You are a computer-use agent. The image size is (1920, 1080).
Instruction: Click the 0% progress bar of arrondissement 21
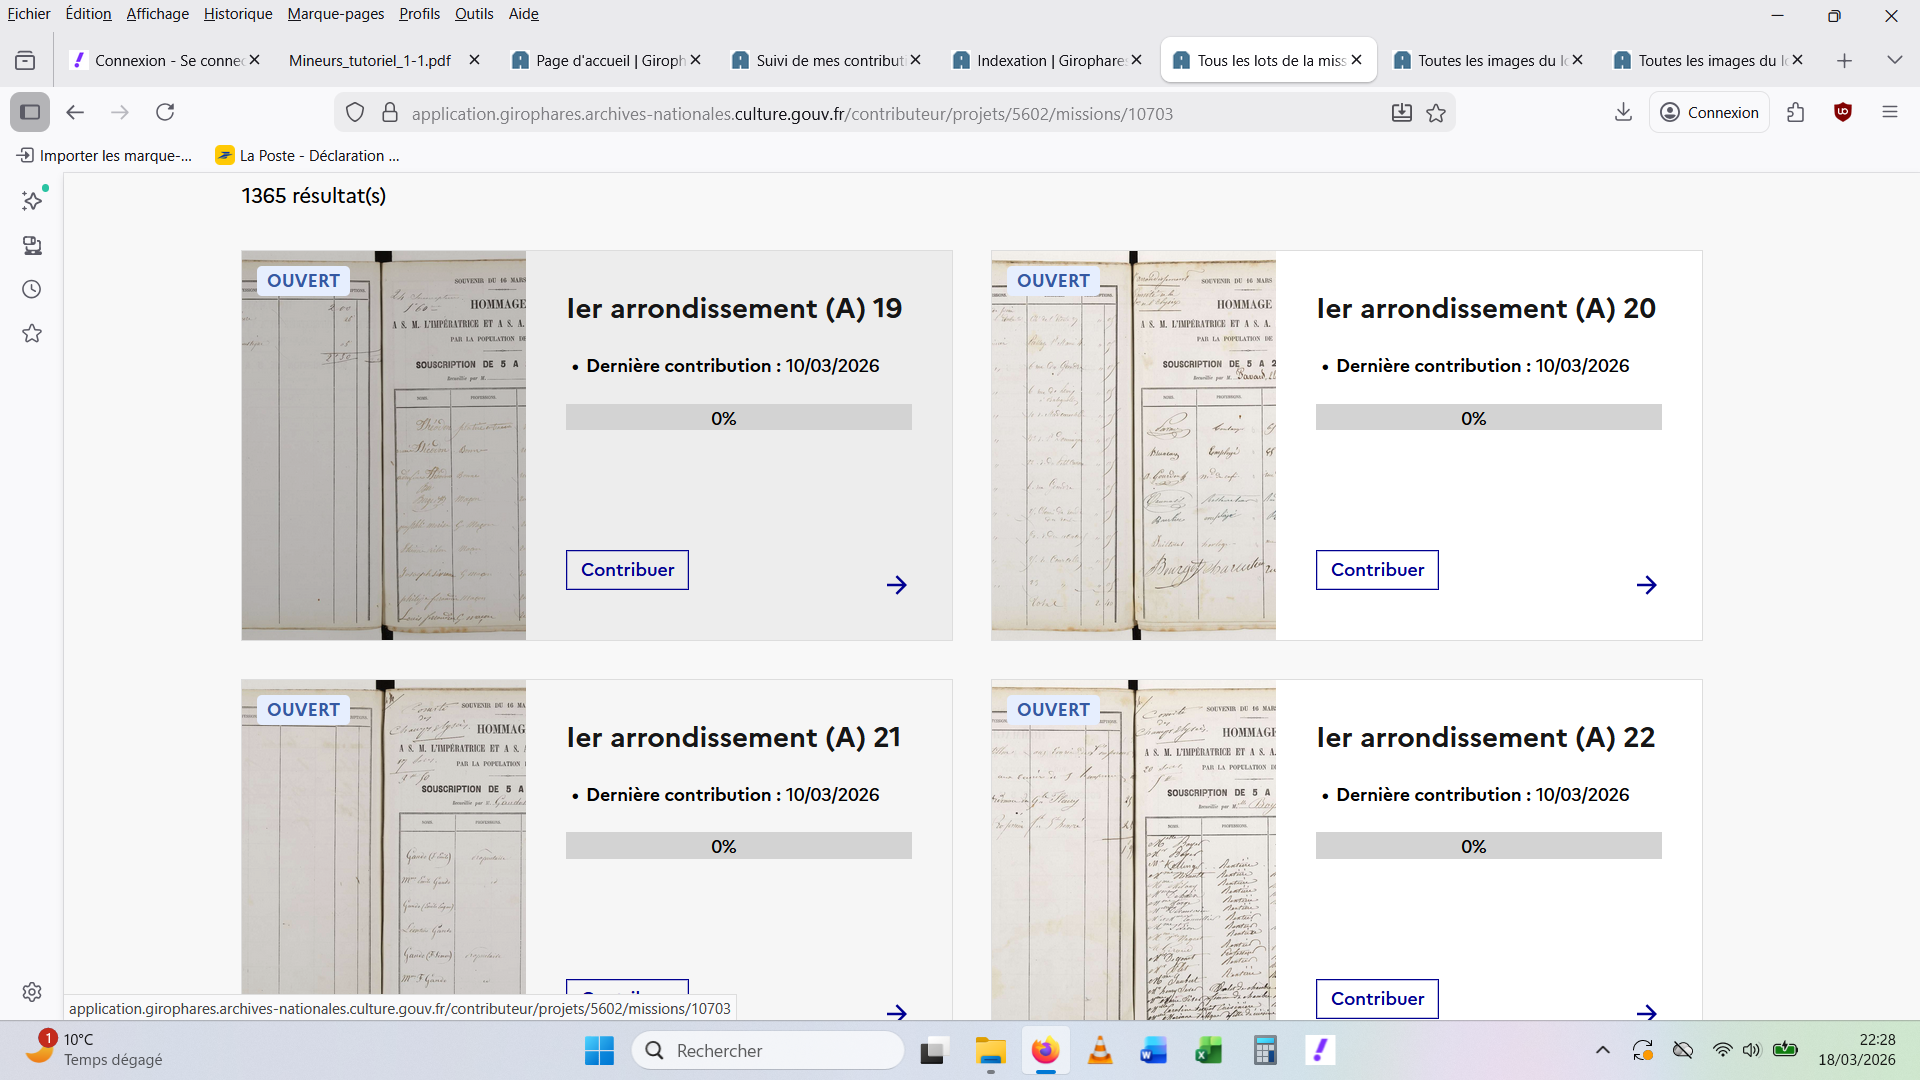(x=738, y=846)
